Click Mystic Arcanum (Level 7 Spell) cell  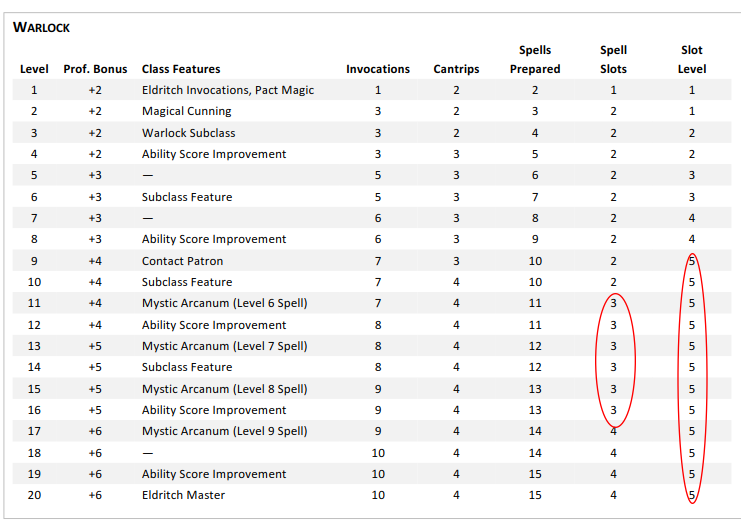click(x=224, y=346)
